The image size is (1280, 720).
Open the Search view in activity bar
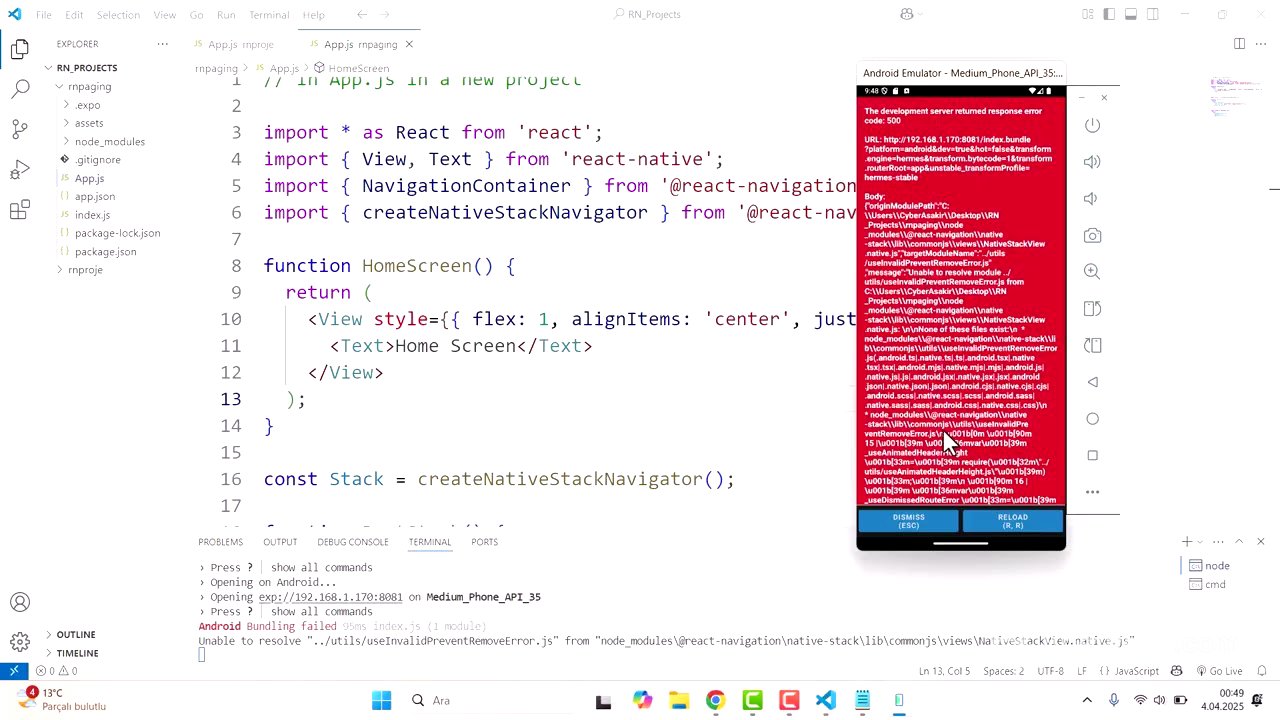(20, 89)
